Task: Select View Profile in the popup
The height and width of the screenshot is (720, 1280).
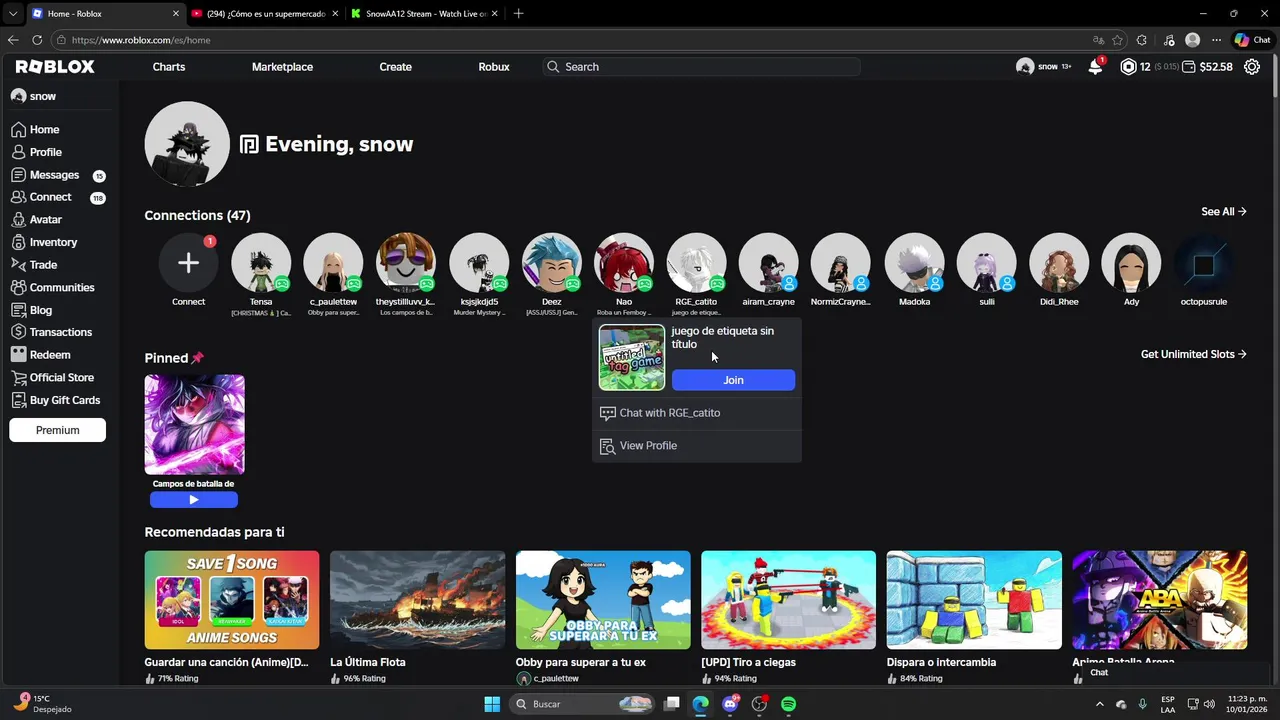Action: 697,446
